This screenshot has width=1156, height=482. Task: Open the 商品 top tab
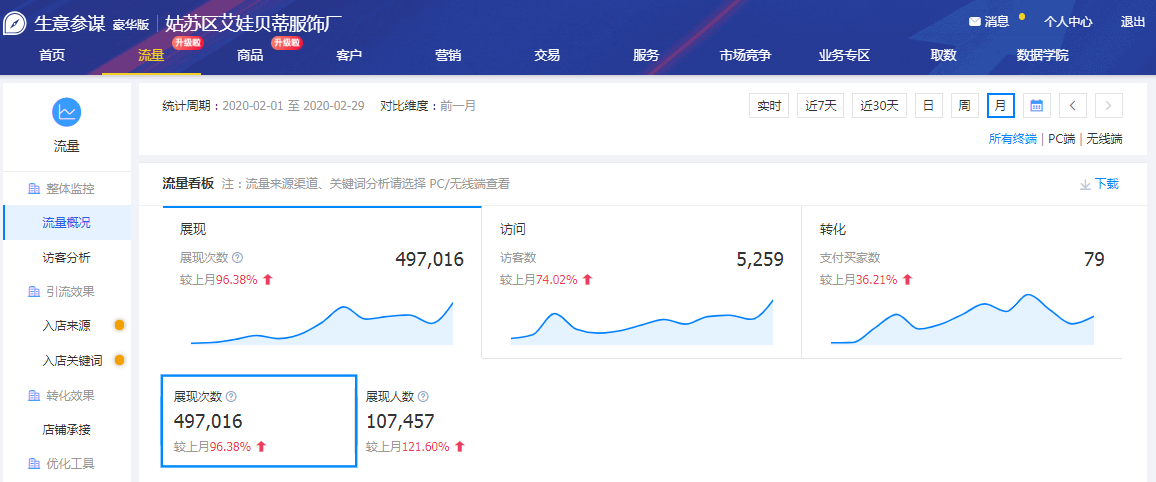[250, 55]
